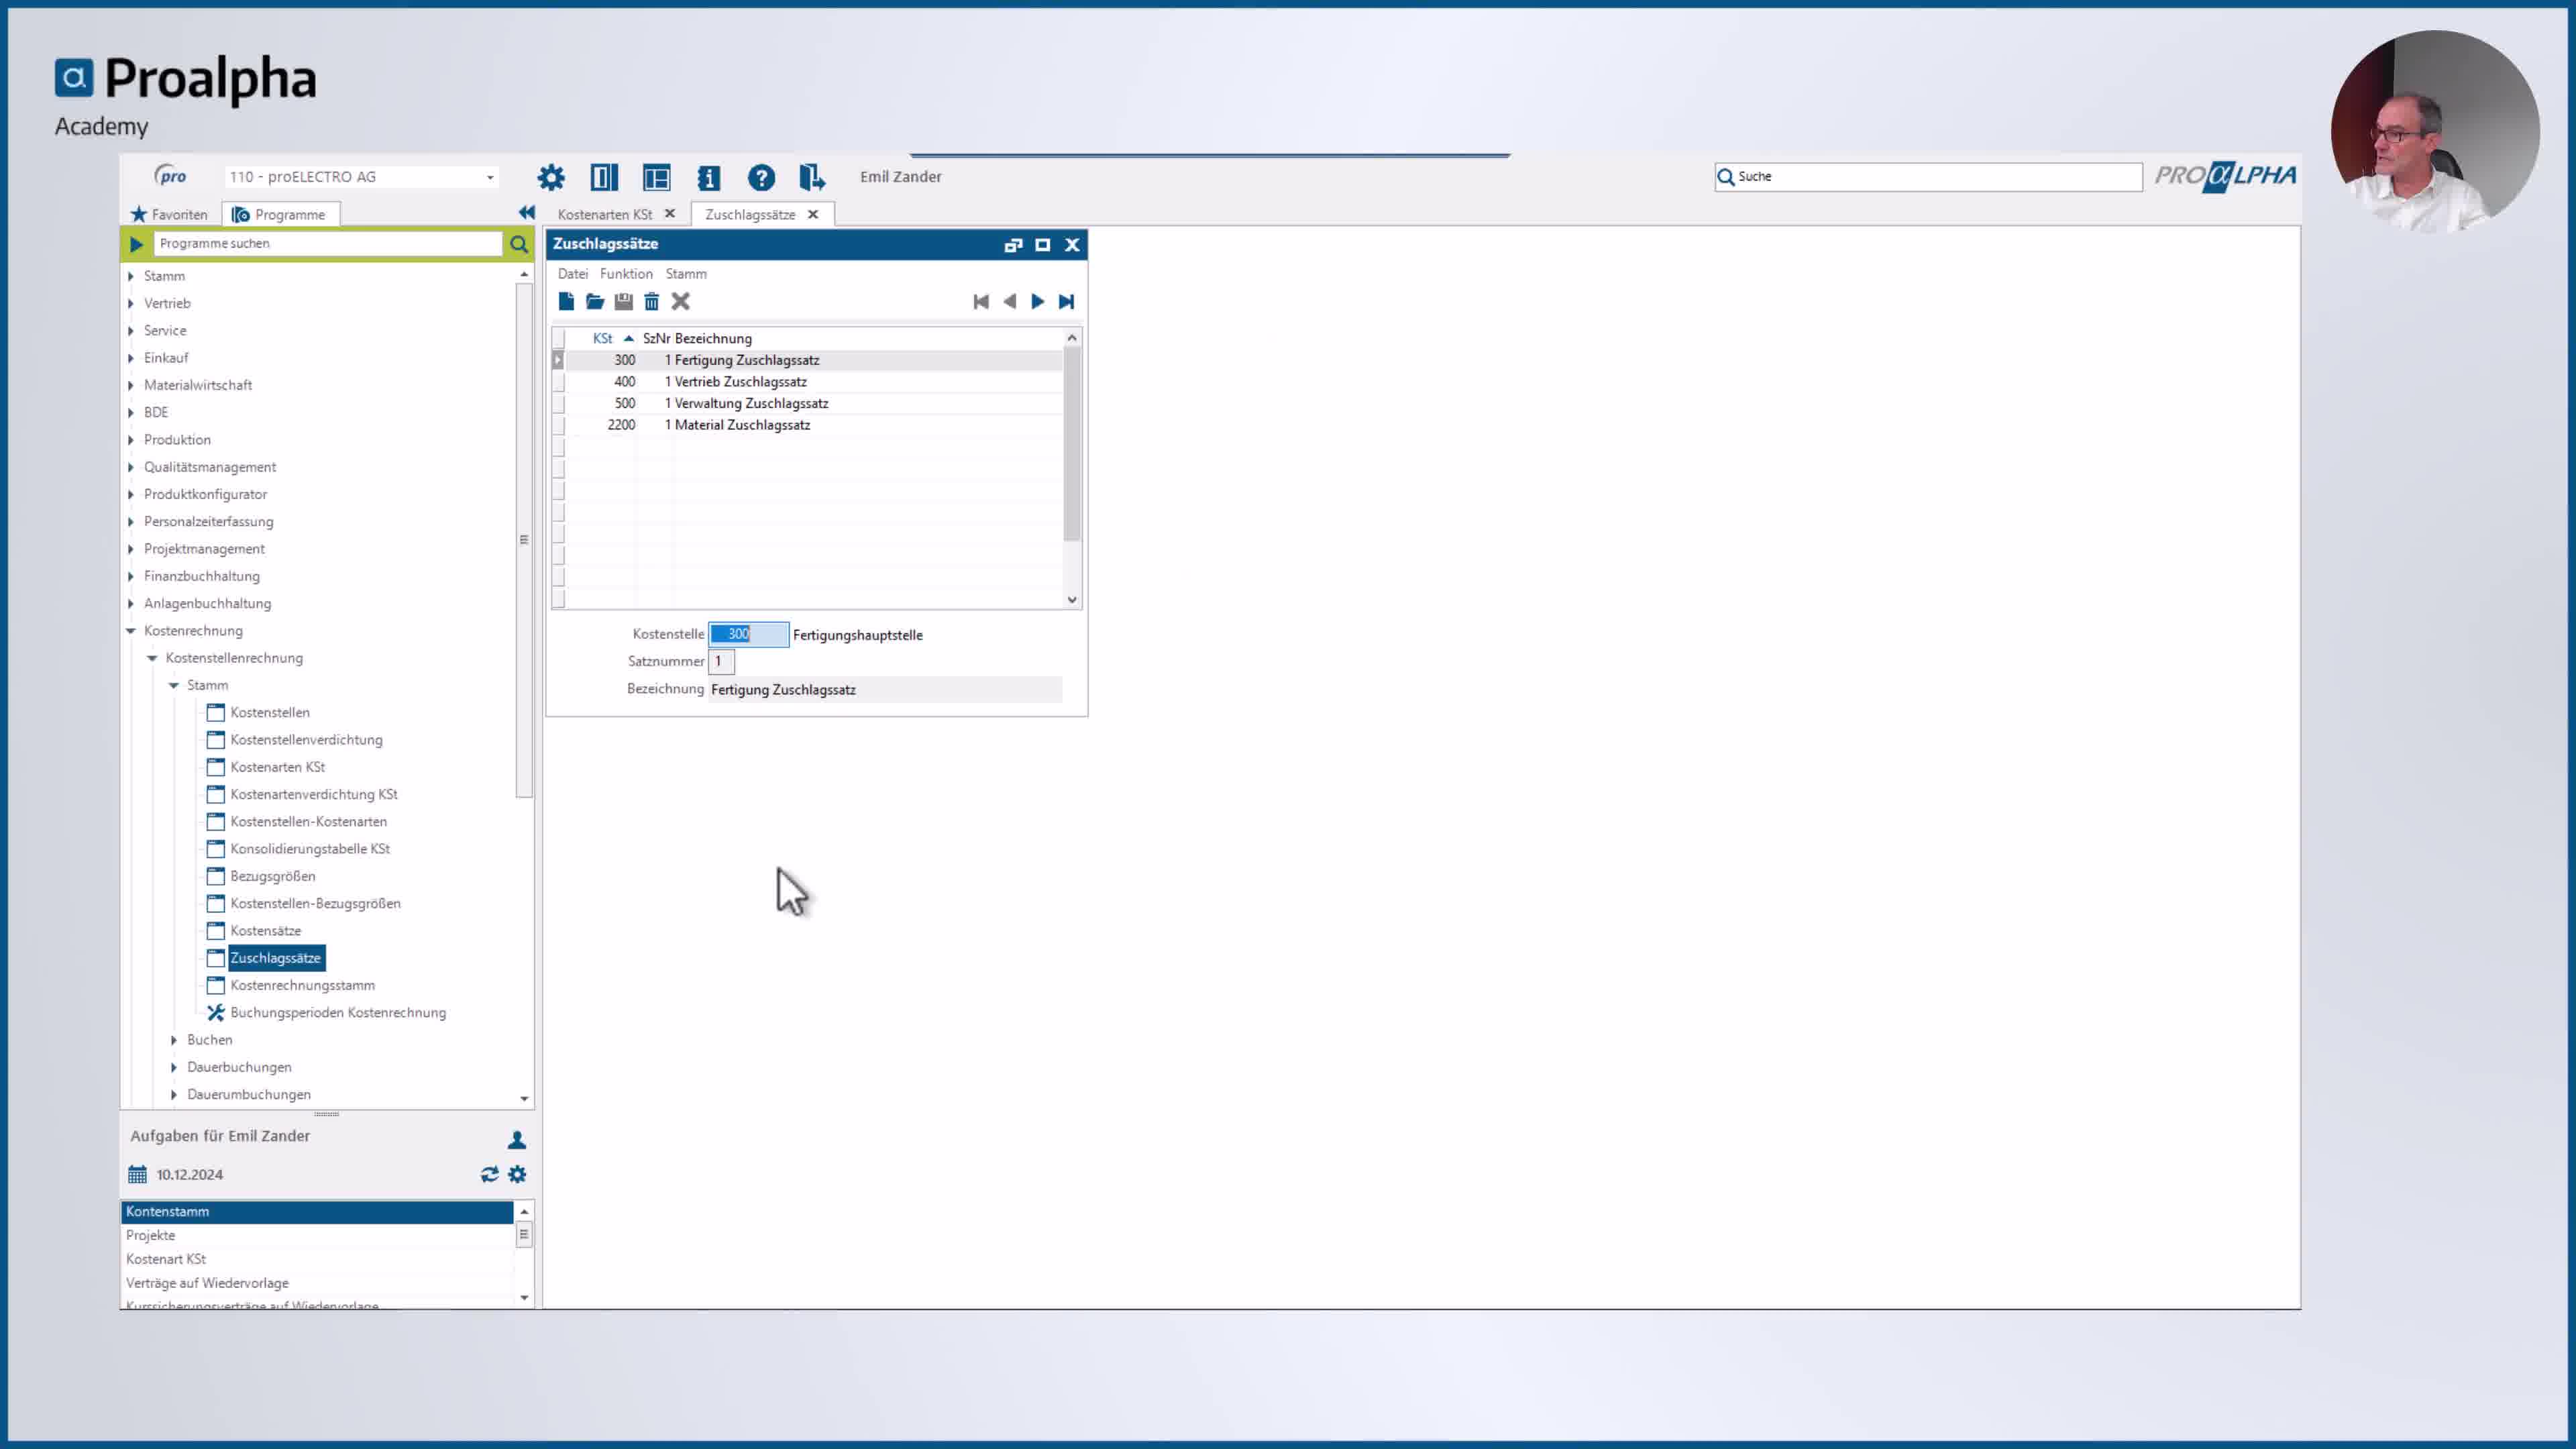Save the record with the floppy icon
This screenshot has height=1449, width=2576.
623,301
